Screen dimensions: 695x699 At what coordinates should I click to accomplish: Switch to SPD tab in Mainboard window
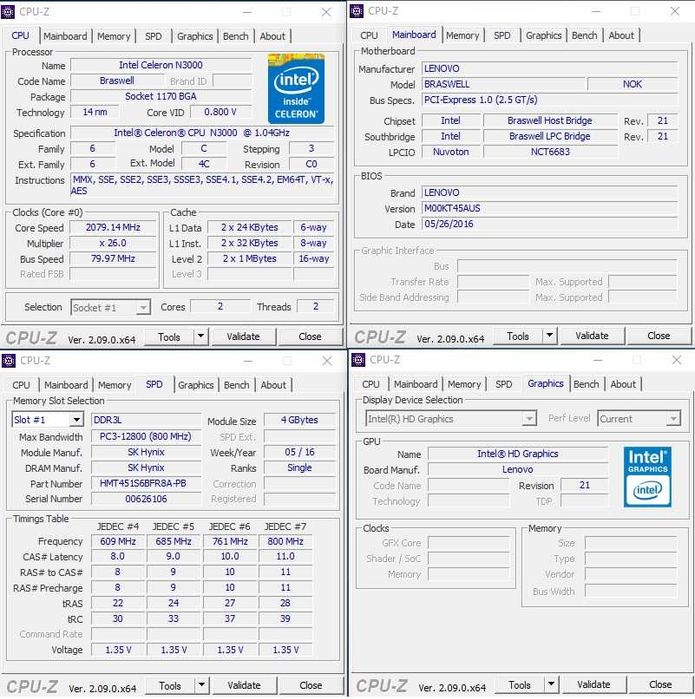(x=502, y=35)
